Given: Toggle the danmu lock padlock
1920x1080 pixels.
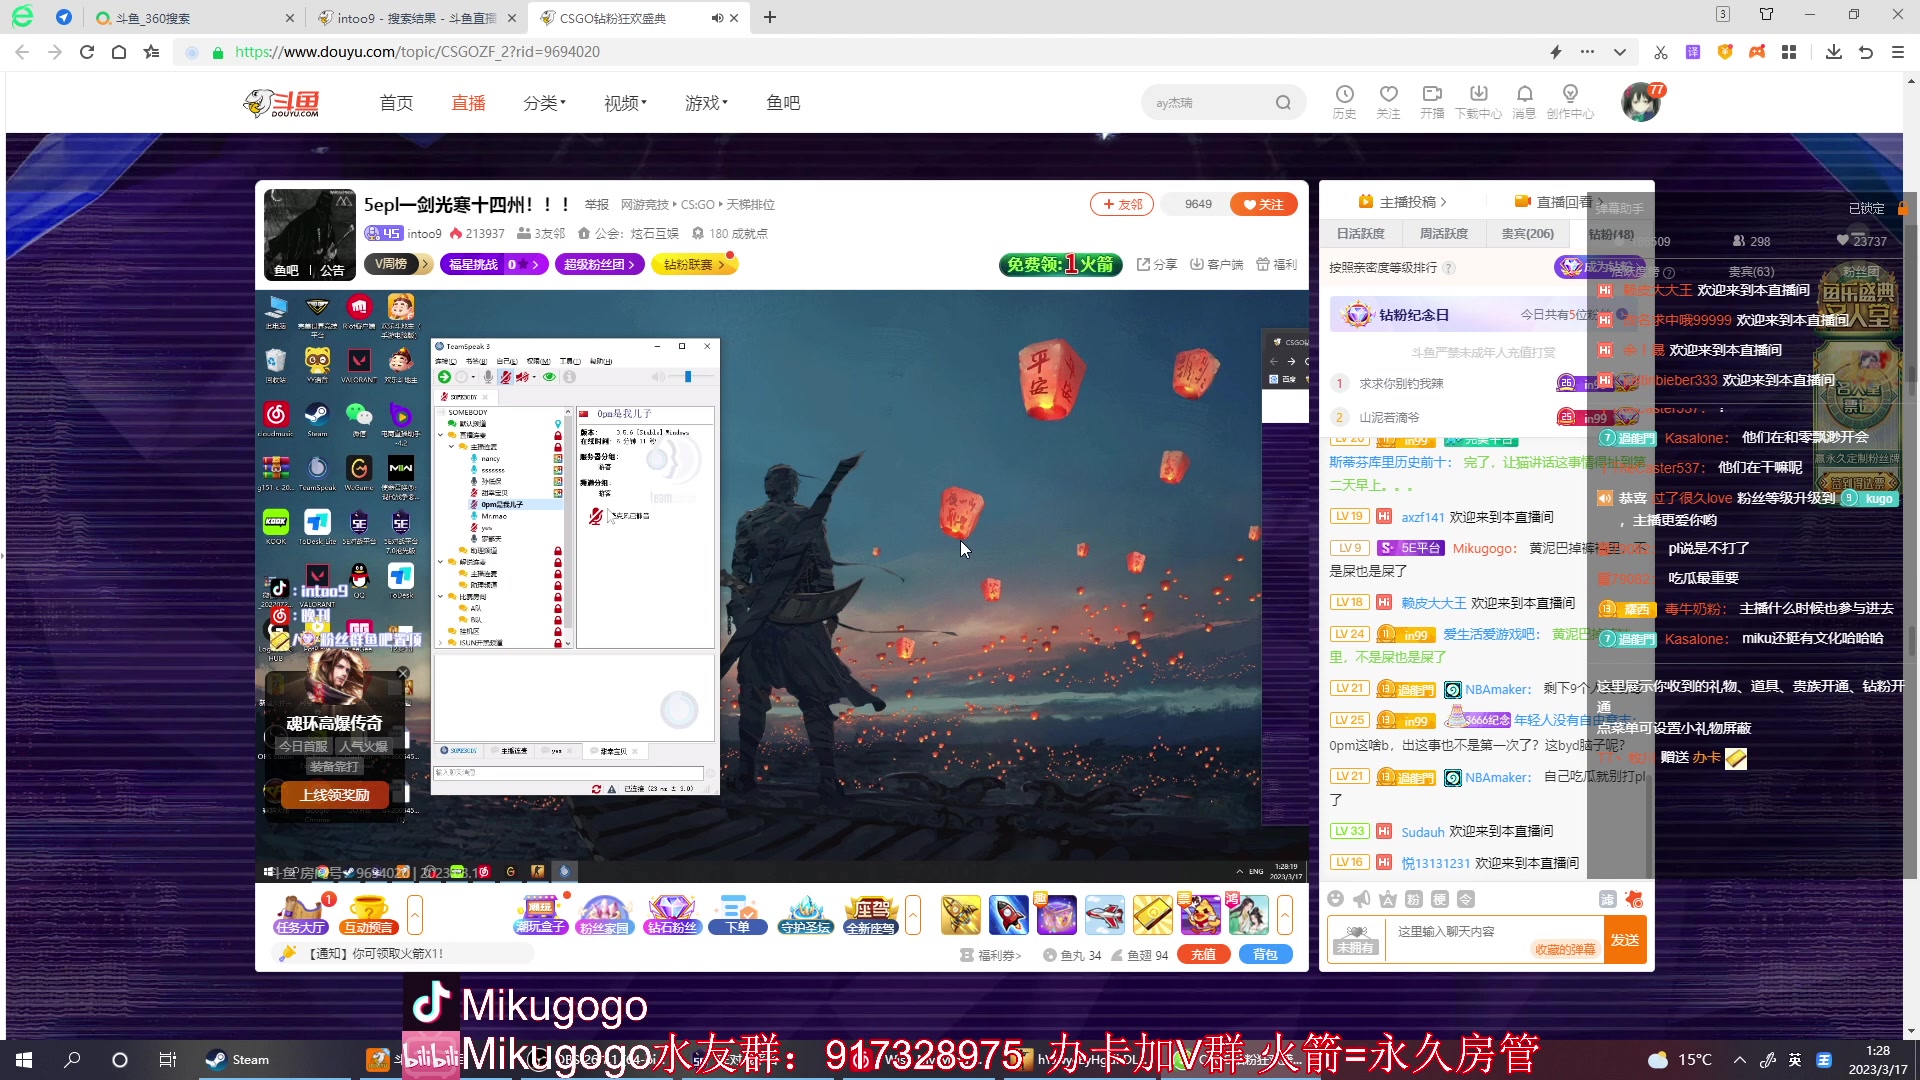Looking at the screenshot, I should [1901, 208].
